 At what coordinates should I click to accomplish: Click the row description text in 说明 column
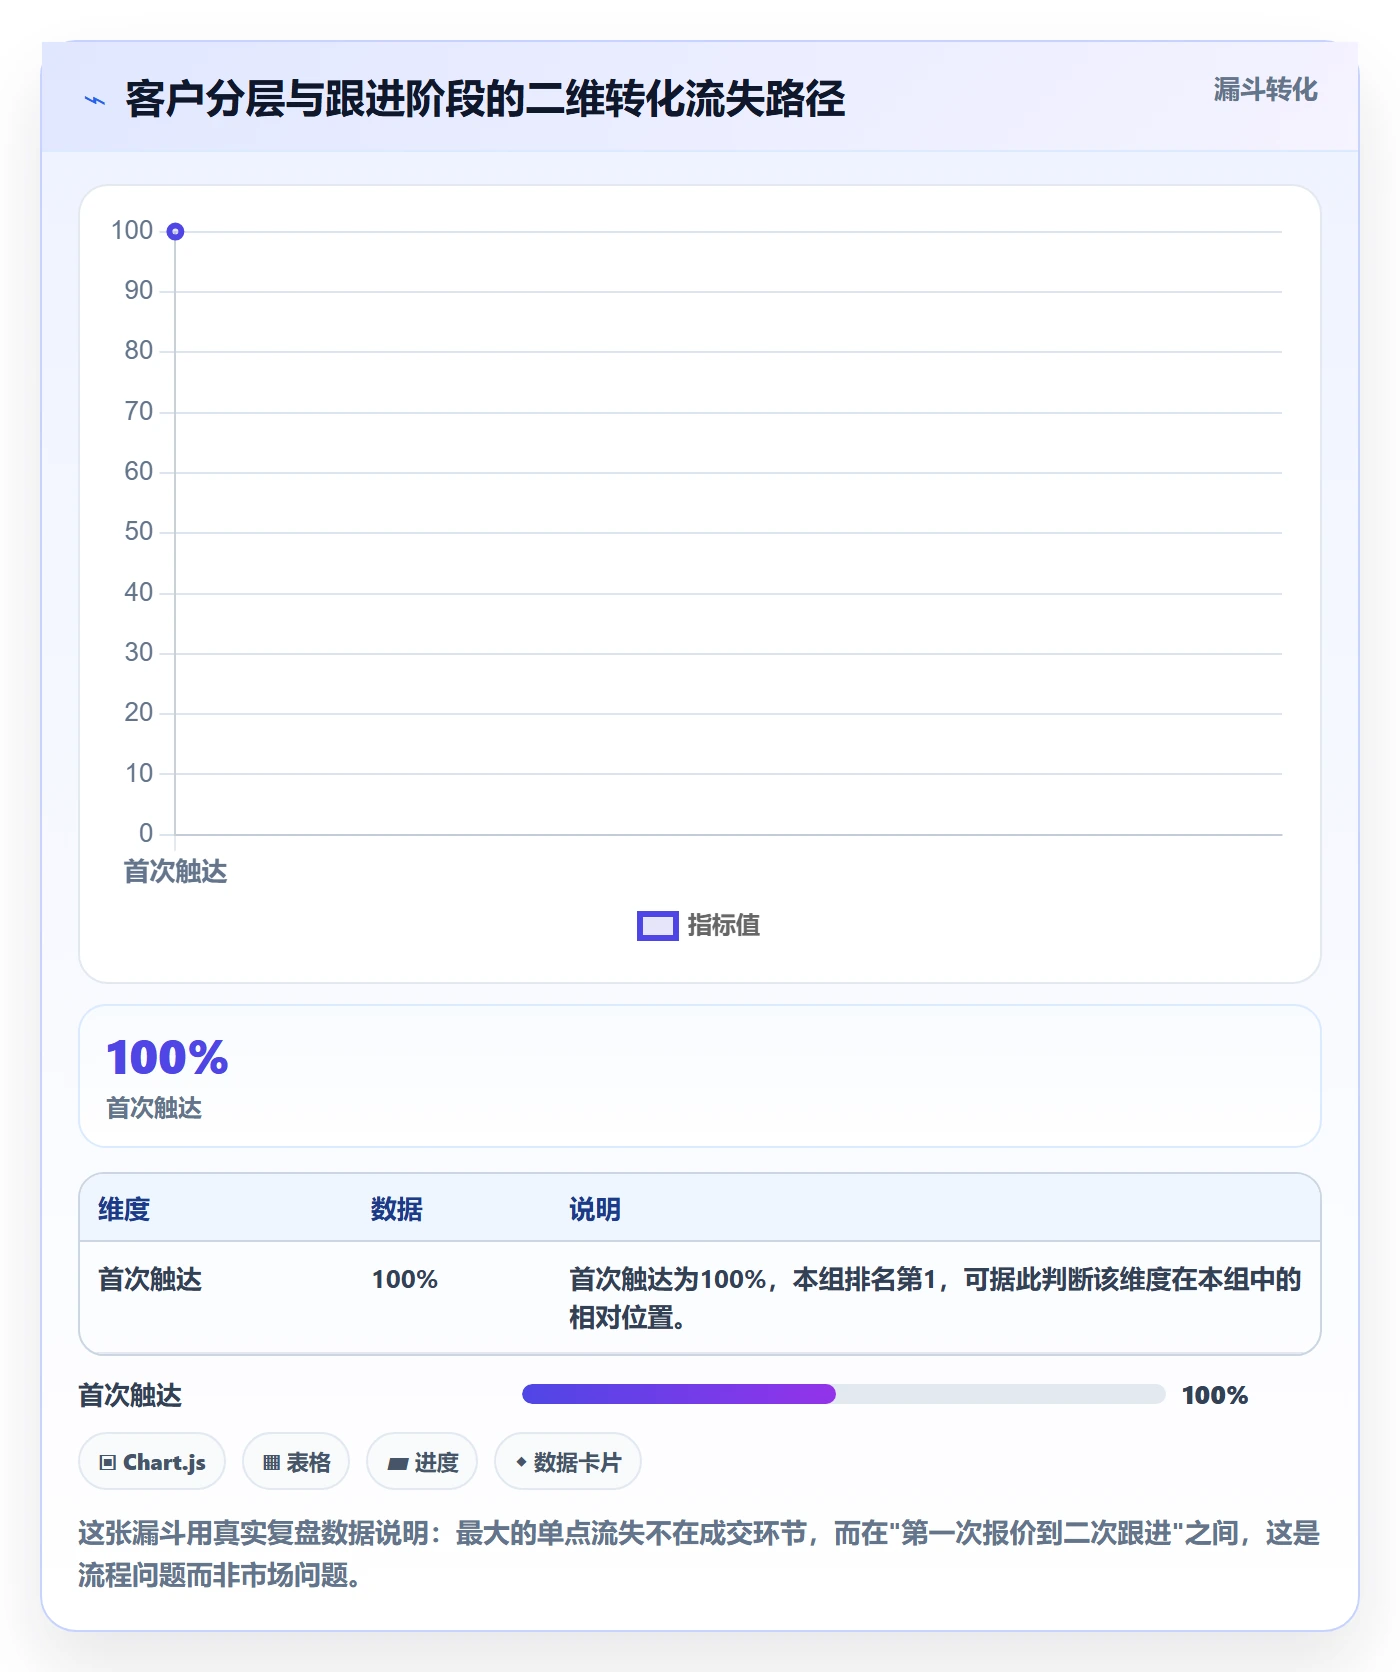click(x=935, y=1298)
